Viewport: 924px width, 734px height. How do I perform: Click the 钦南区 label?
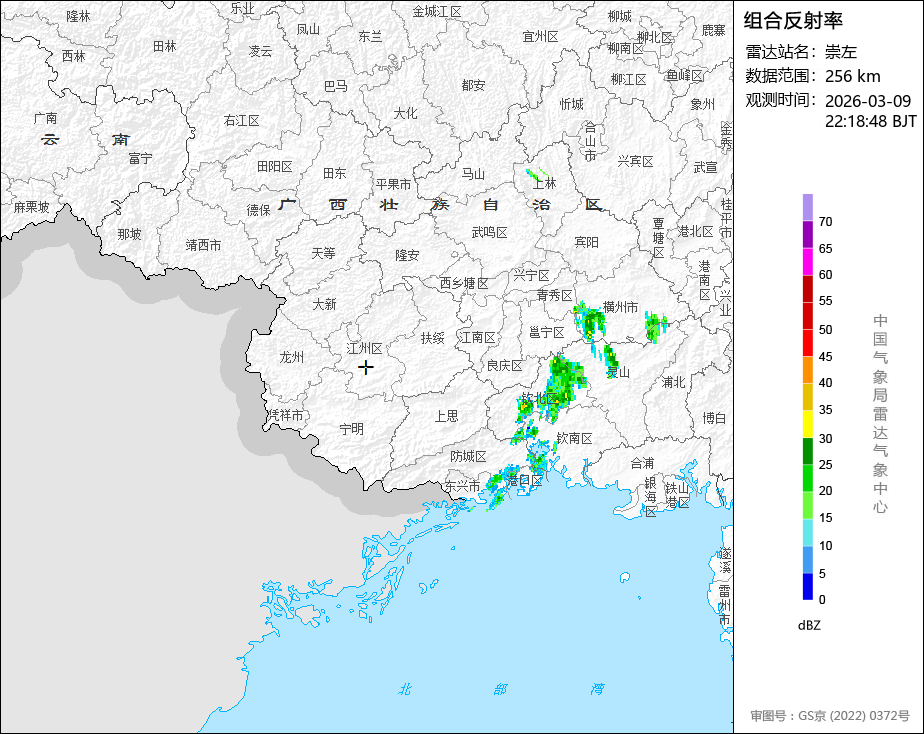point(575,438)
